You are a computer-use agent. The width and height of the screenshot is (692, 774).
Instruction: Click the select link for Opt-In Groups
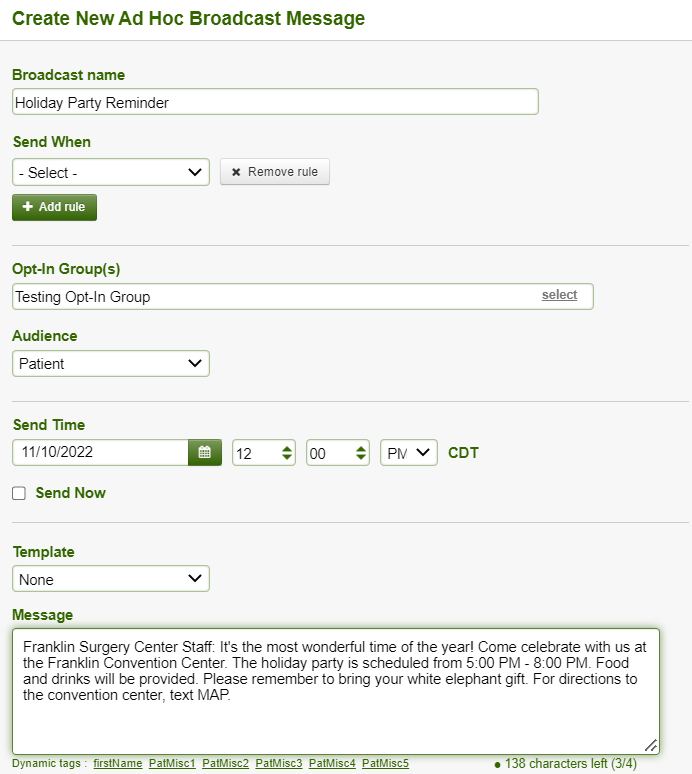[x=559, y=295]
